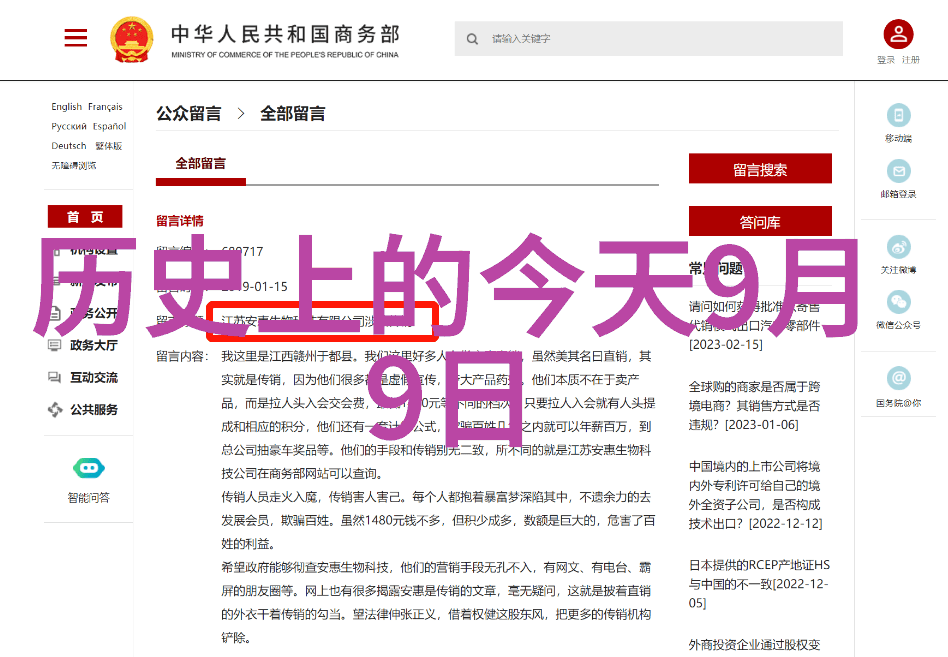
Task: Click the 留言搜索 button
Action: click(x=760, y=169)
